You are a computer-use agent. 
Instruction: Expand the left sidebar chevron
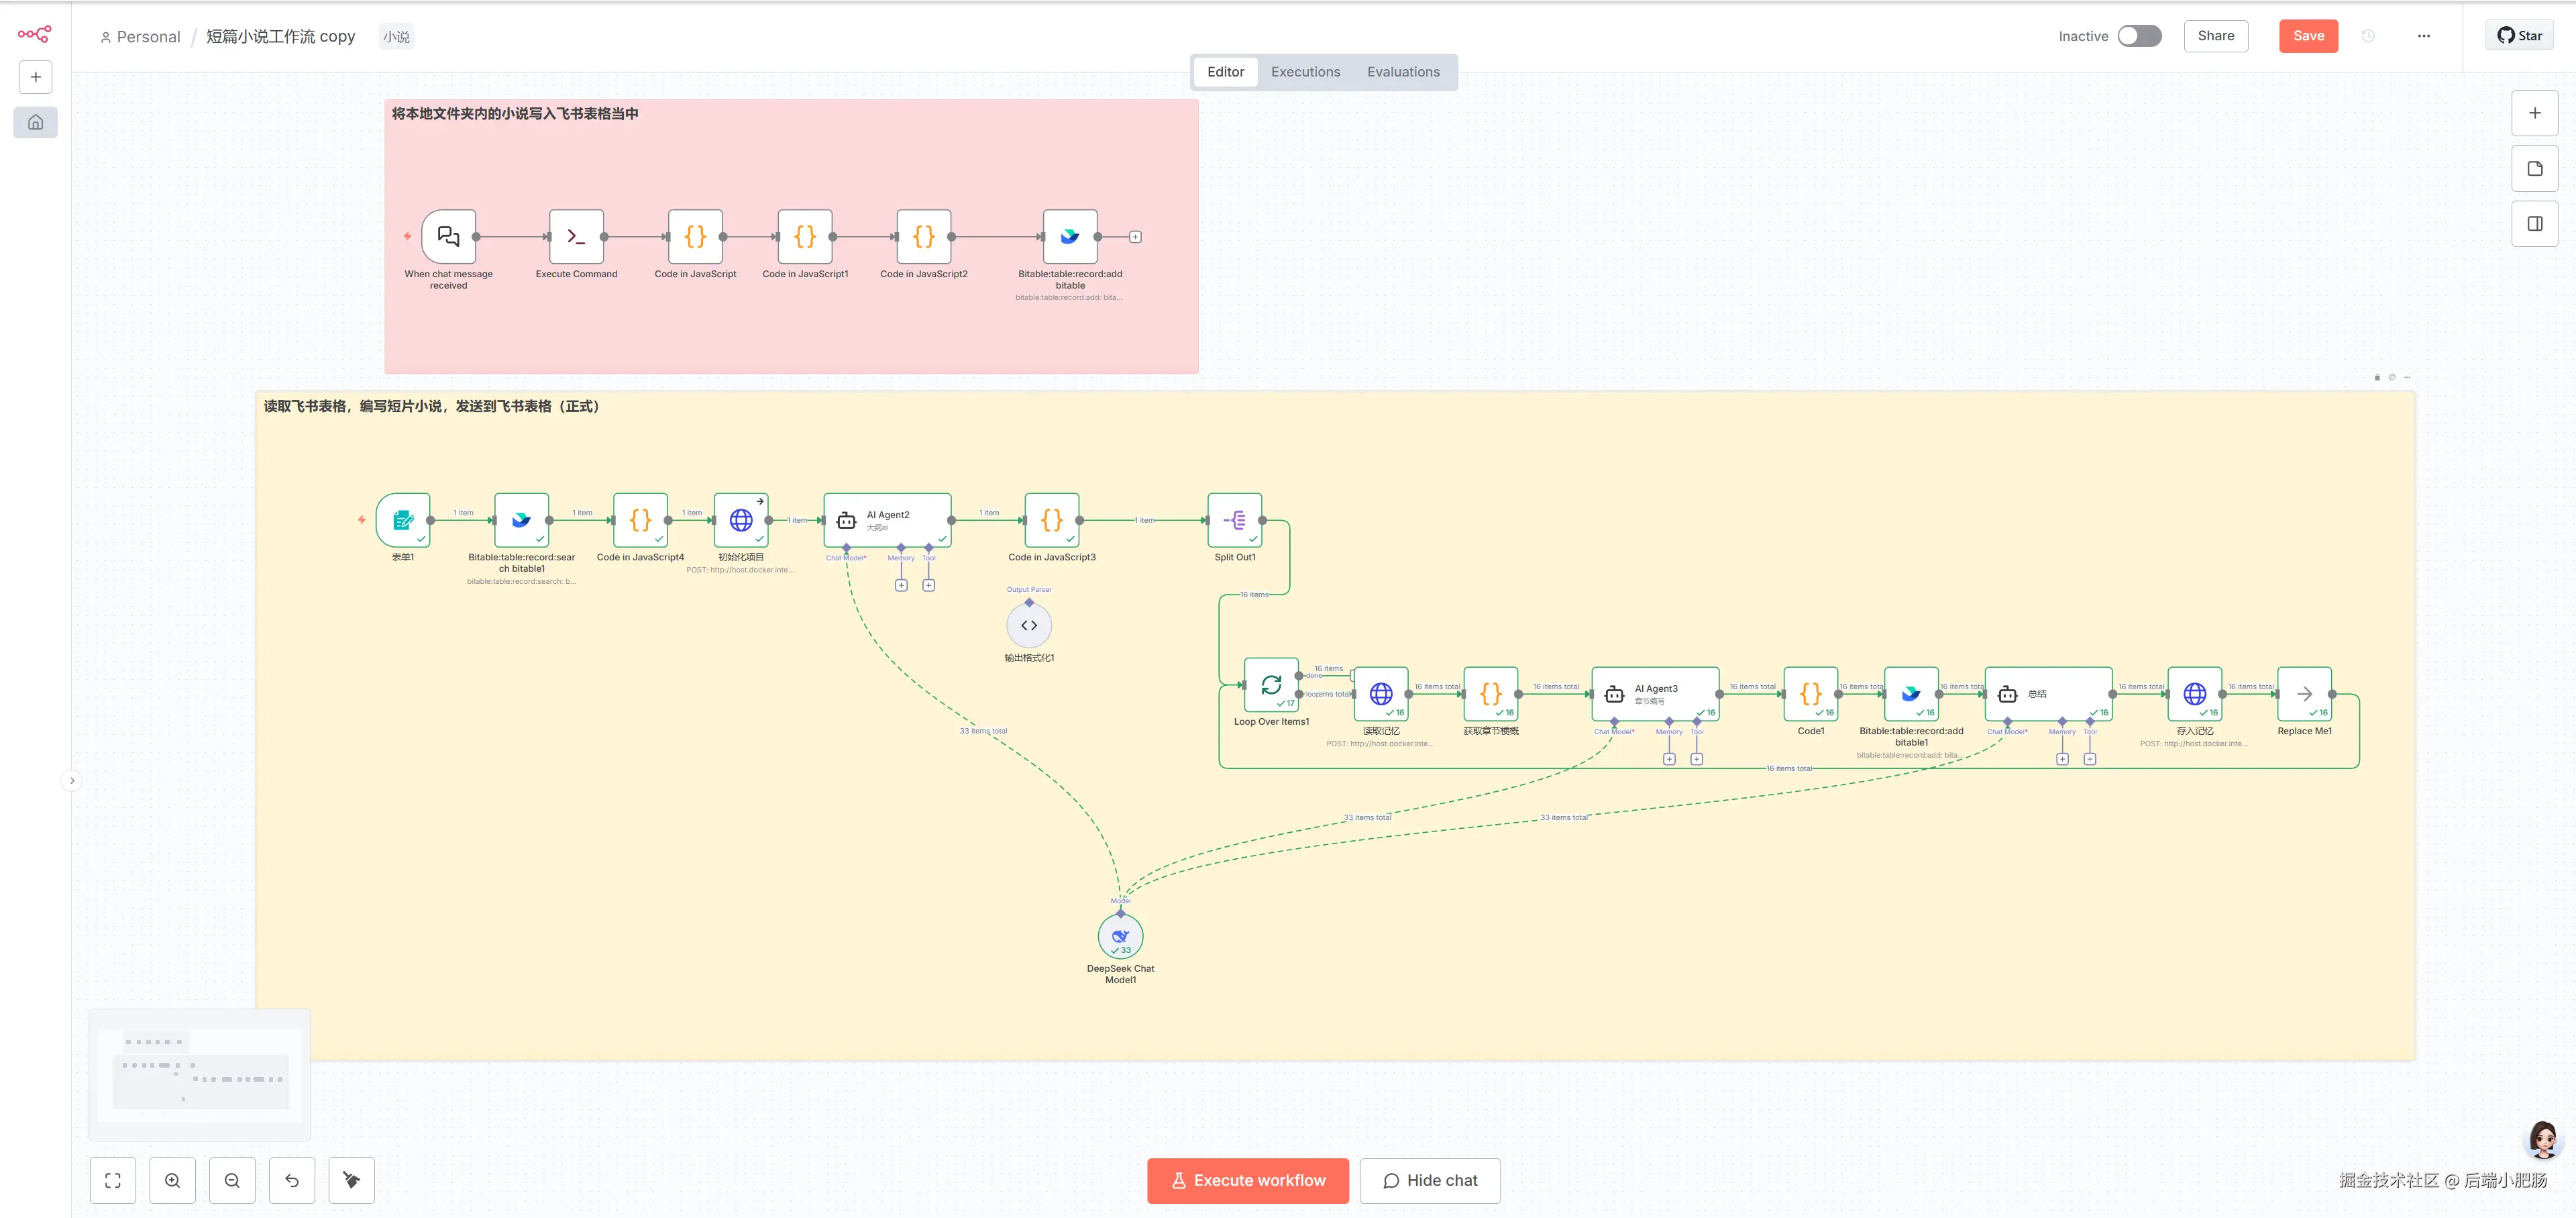72,780
